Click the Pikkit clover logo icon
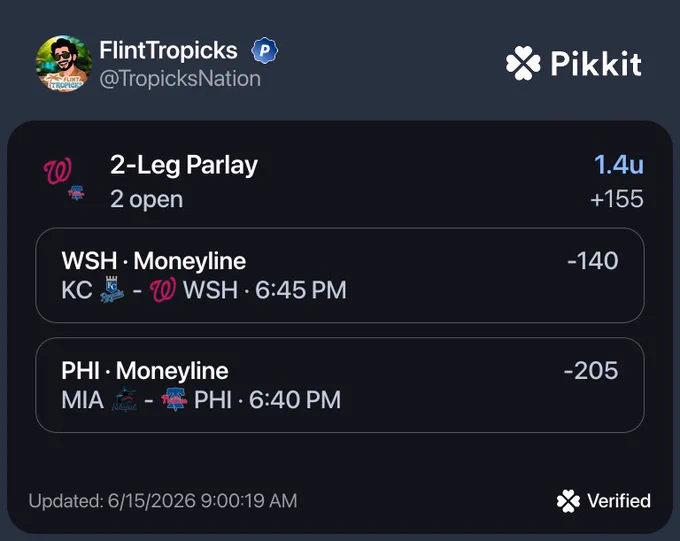This screenshot has height=541, width=680. [x=523, y=63]
